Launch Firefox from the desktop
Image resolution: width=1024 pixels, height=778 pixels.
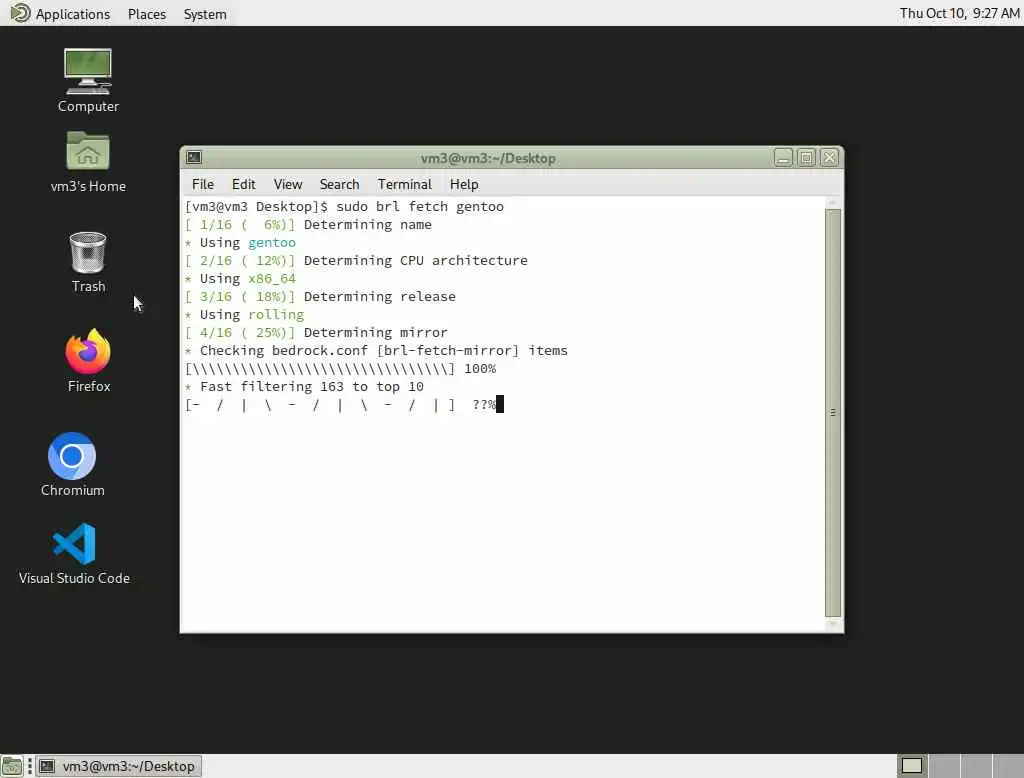(89, 361)
